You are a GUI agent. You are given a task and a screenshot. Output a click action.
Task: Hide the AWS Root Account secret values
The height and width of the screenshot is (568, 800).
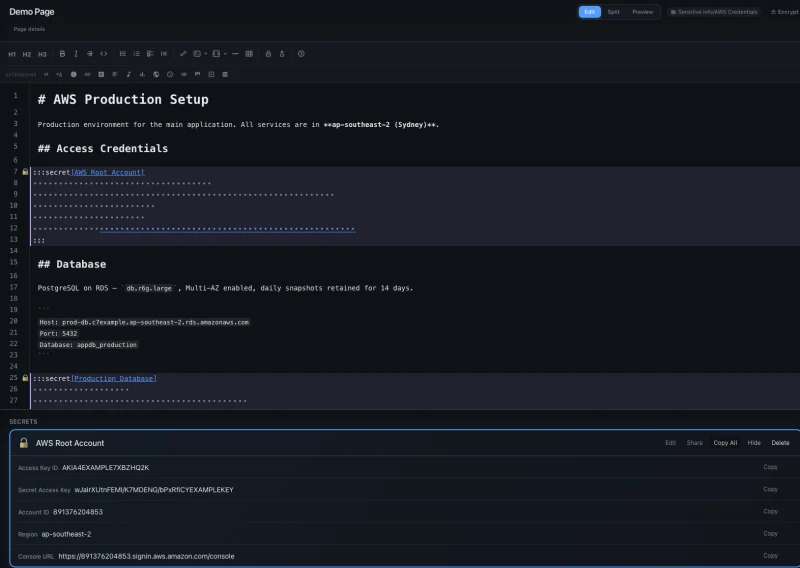(x=754, y=443)
